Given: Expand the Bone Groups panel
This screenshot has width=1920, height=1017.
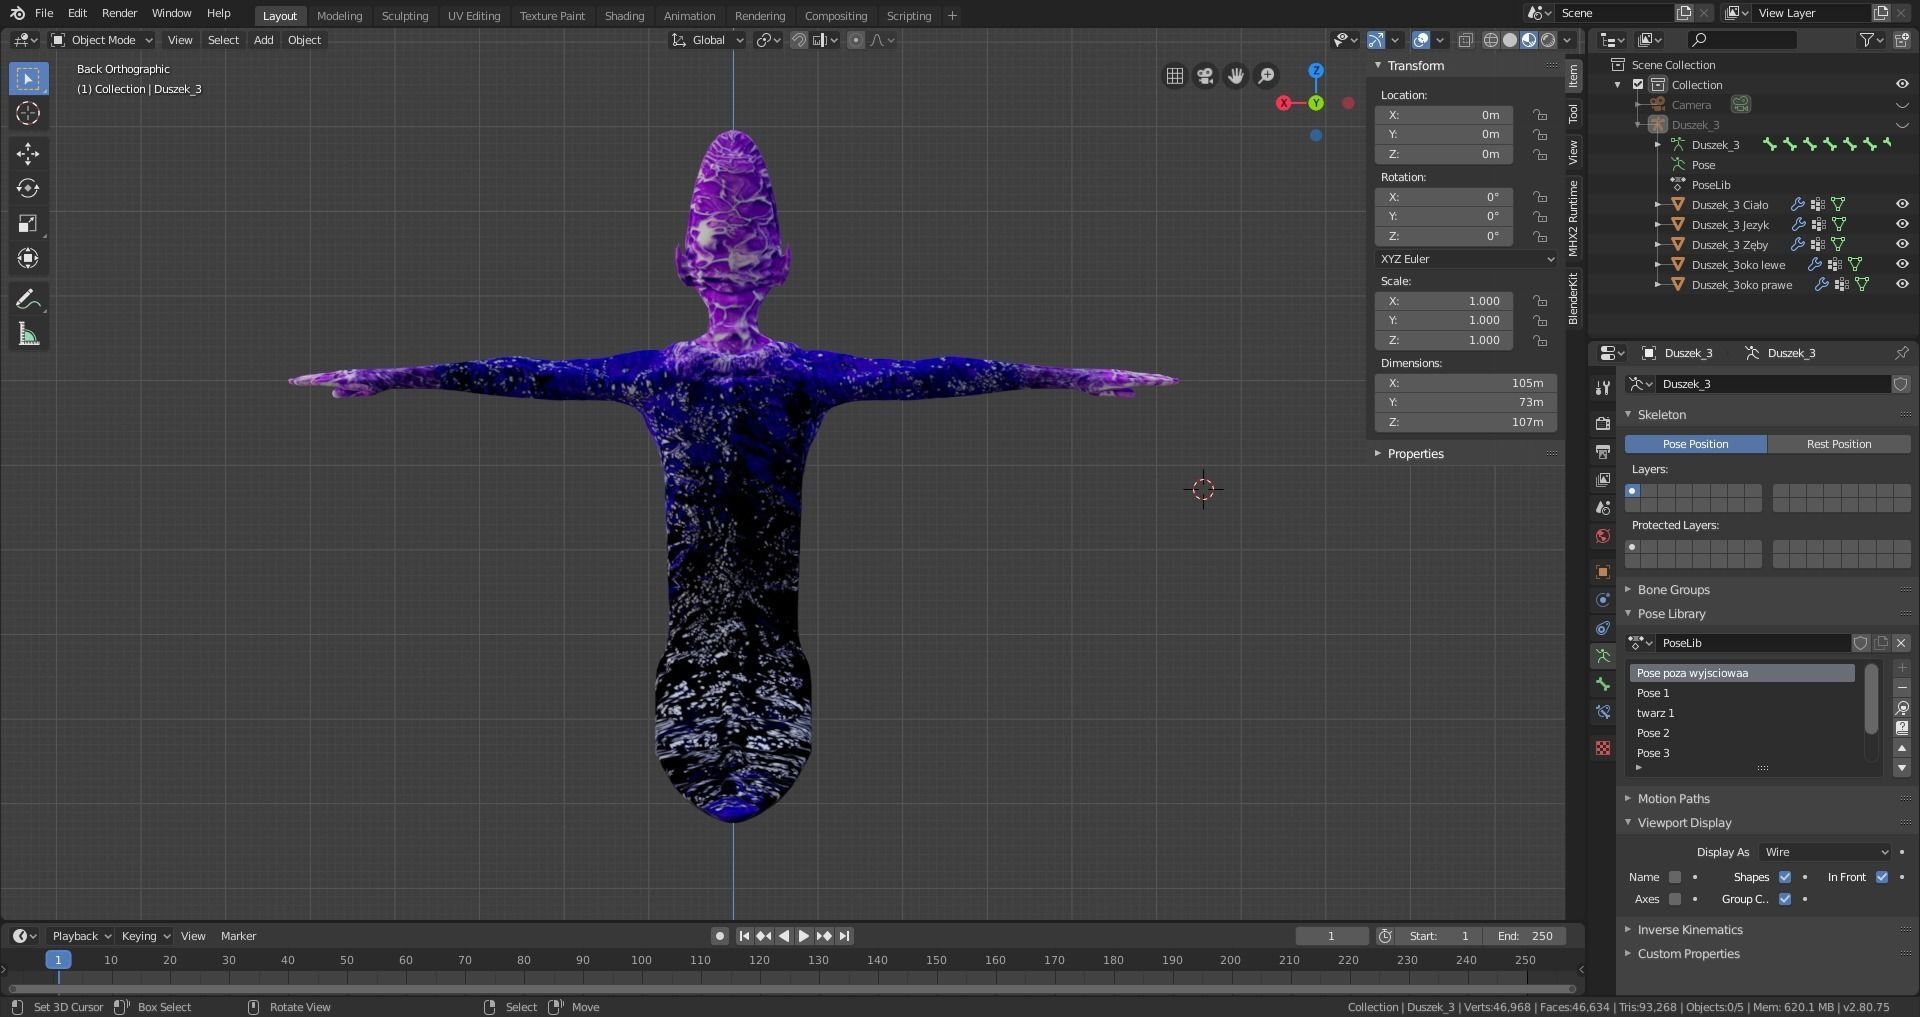Looking at the screenshot, I should (1673, 590).
